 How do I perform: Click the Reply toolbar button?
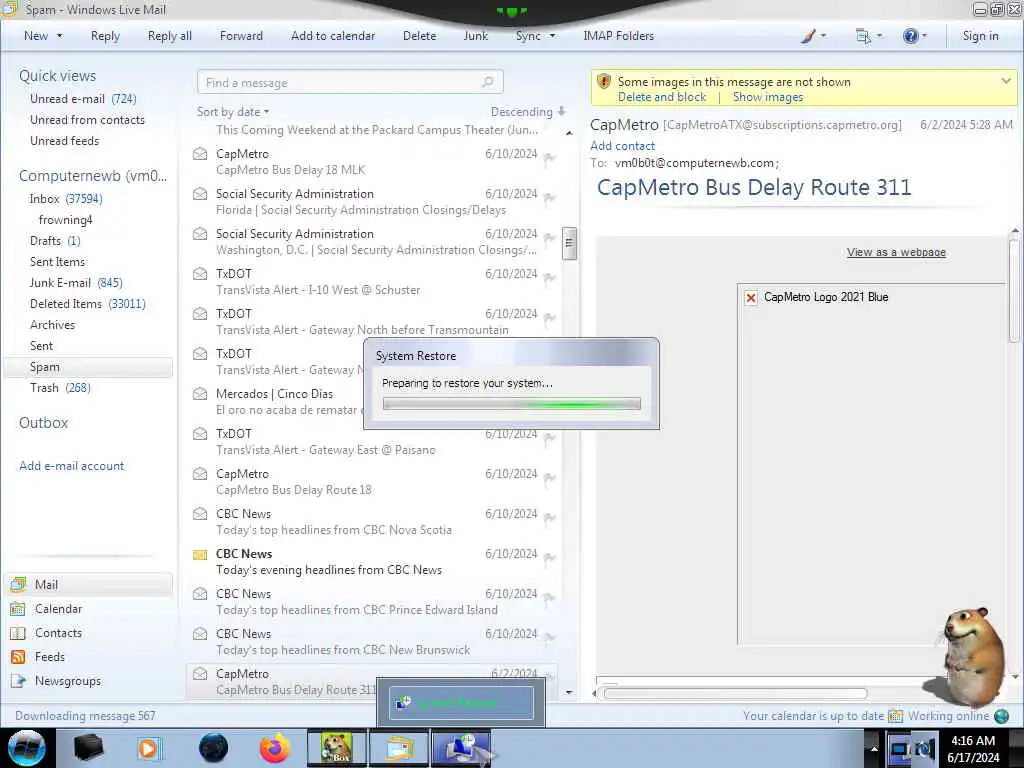[x=105, y=36]
